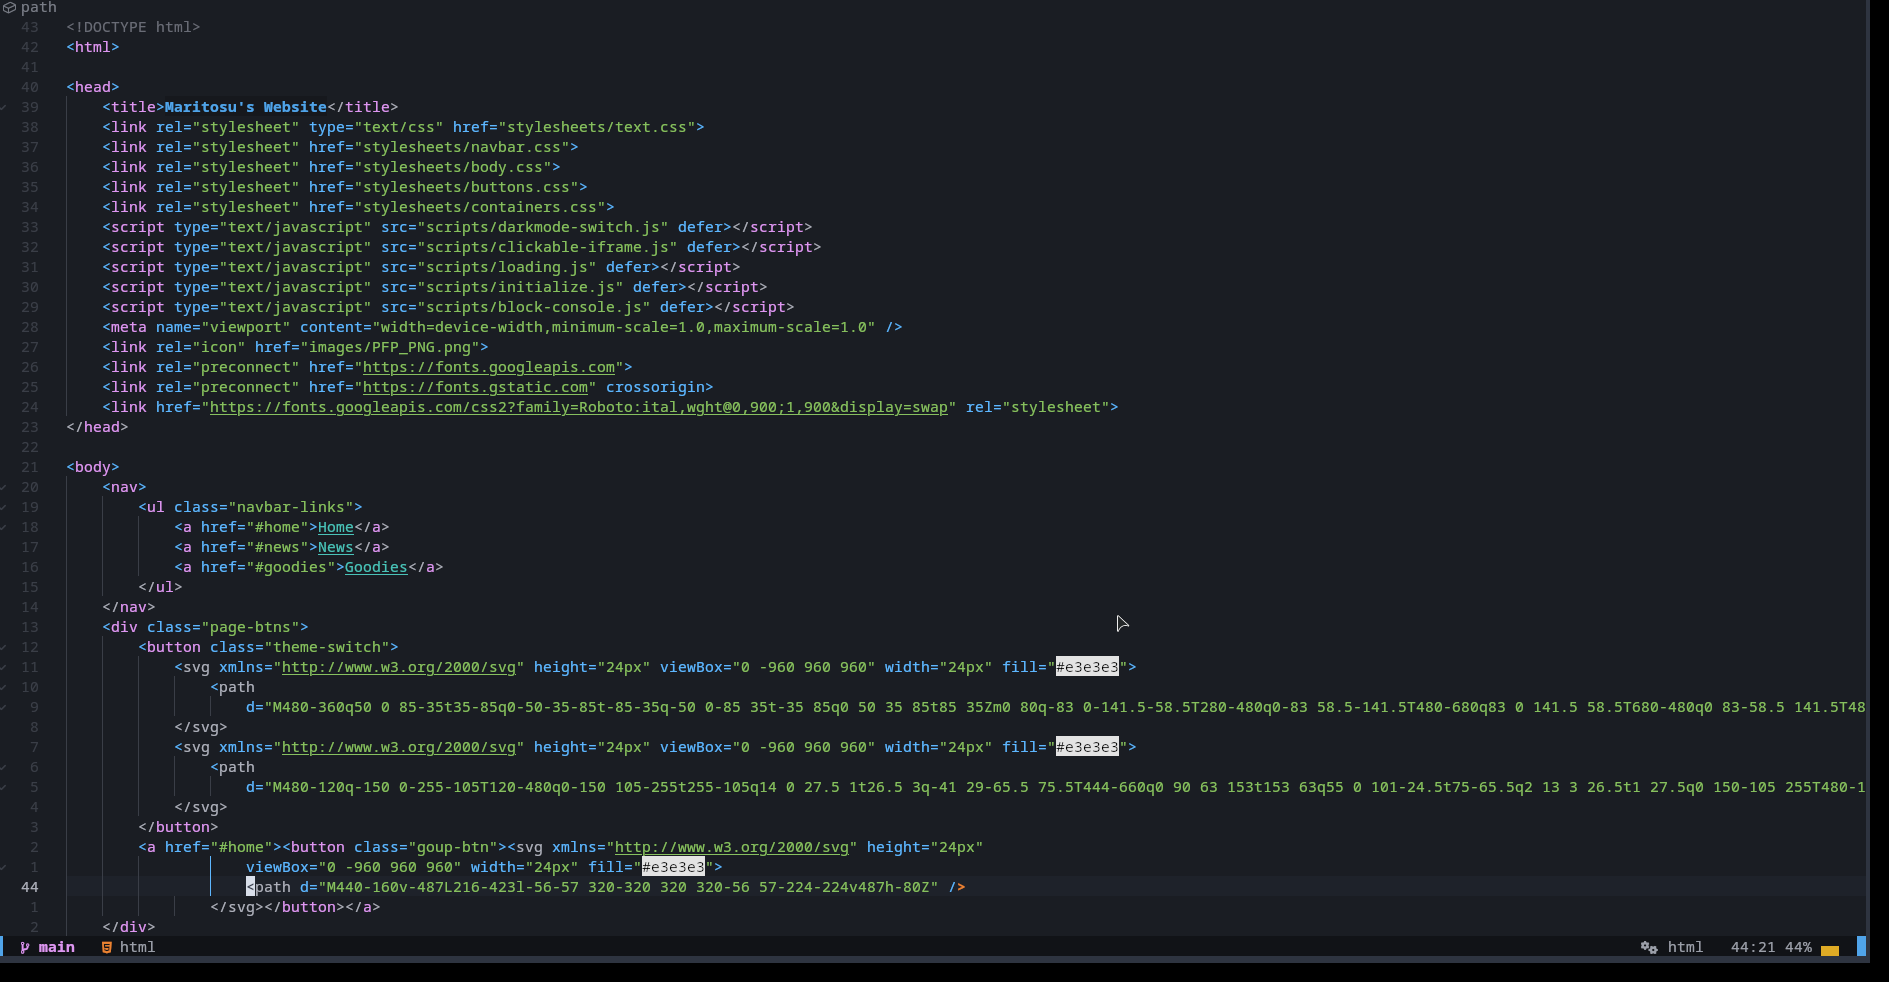Collapse the fold at the title line

(x=4, y=107)
